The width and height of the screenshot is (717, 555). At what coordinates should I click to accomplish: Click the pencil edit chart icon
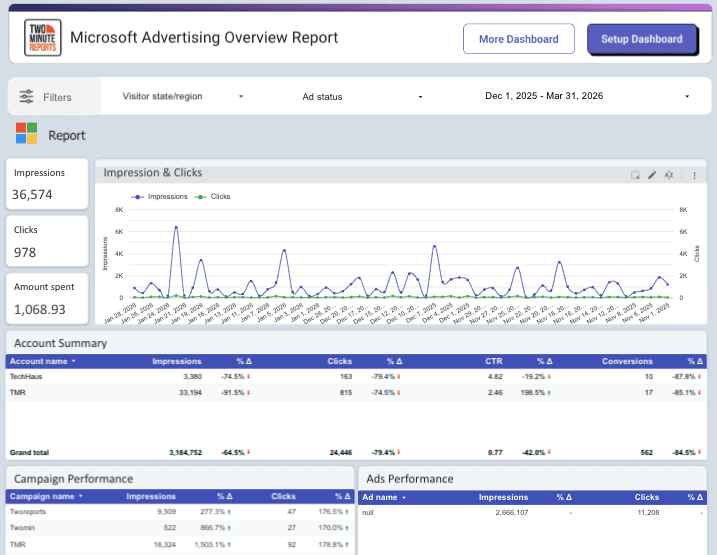[x=652, y=175]
